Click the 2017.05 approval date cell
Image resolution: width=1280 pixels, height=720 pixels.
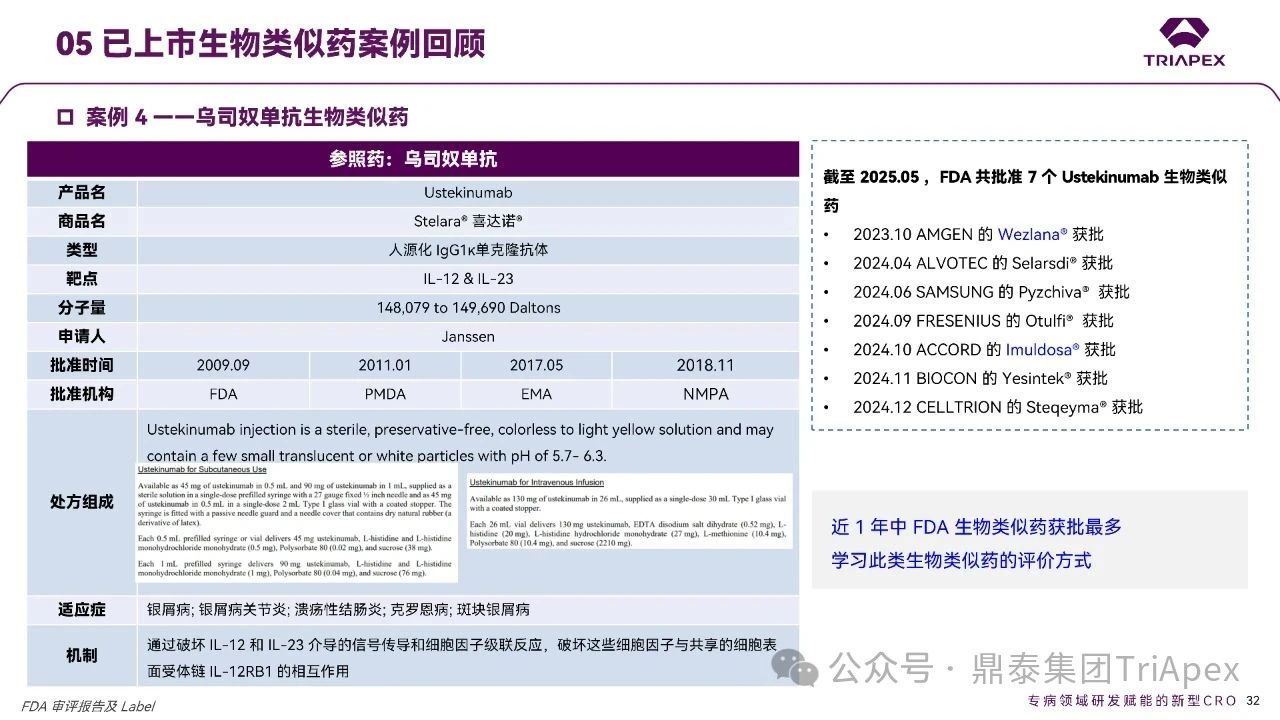point(536,365)
